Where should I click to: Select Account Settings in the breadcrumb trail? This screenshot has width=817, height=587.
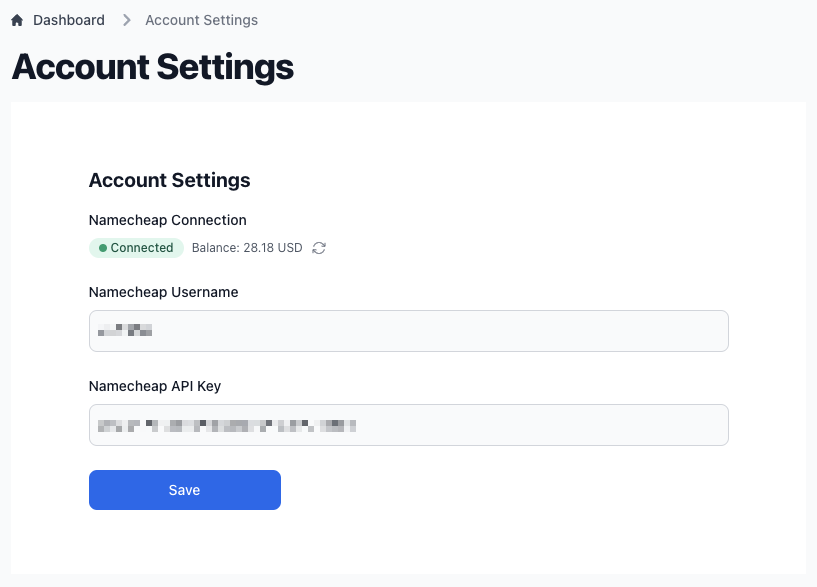(x=200, y=19)
